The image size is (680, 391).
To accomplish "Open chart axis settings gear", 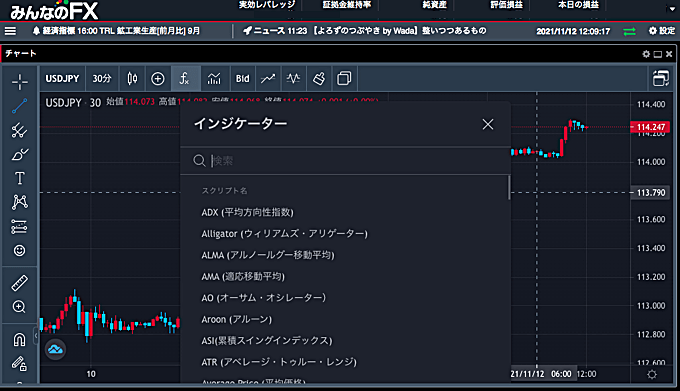I will (652, 375).
